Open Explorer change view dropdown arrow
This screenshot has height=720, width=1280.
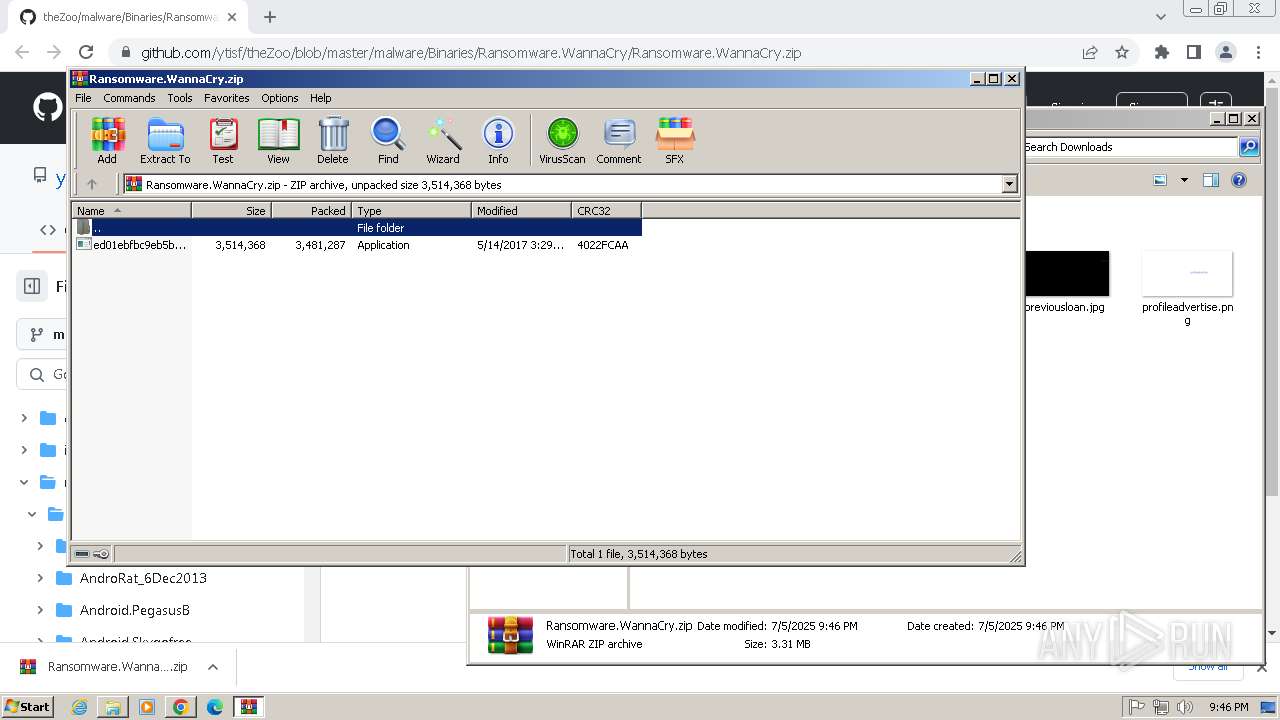[x=1184, y=180]
